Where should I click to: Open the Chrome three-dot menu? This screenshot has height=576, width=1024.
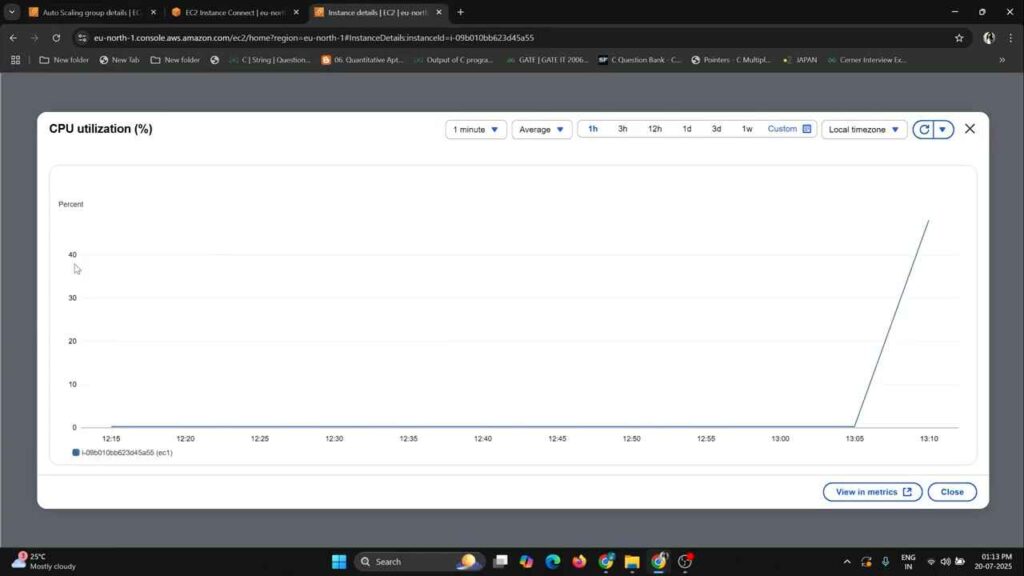[1010, 38]
